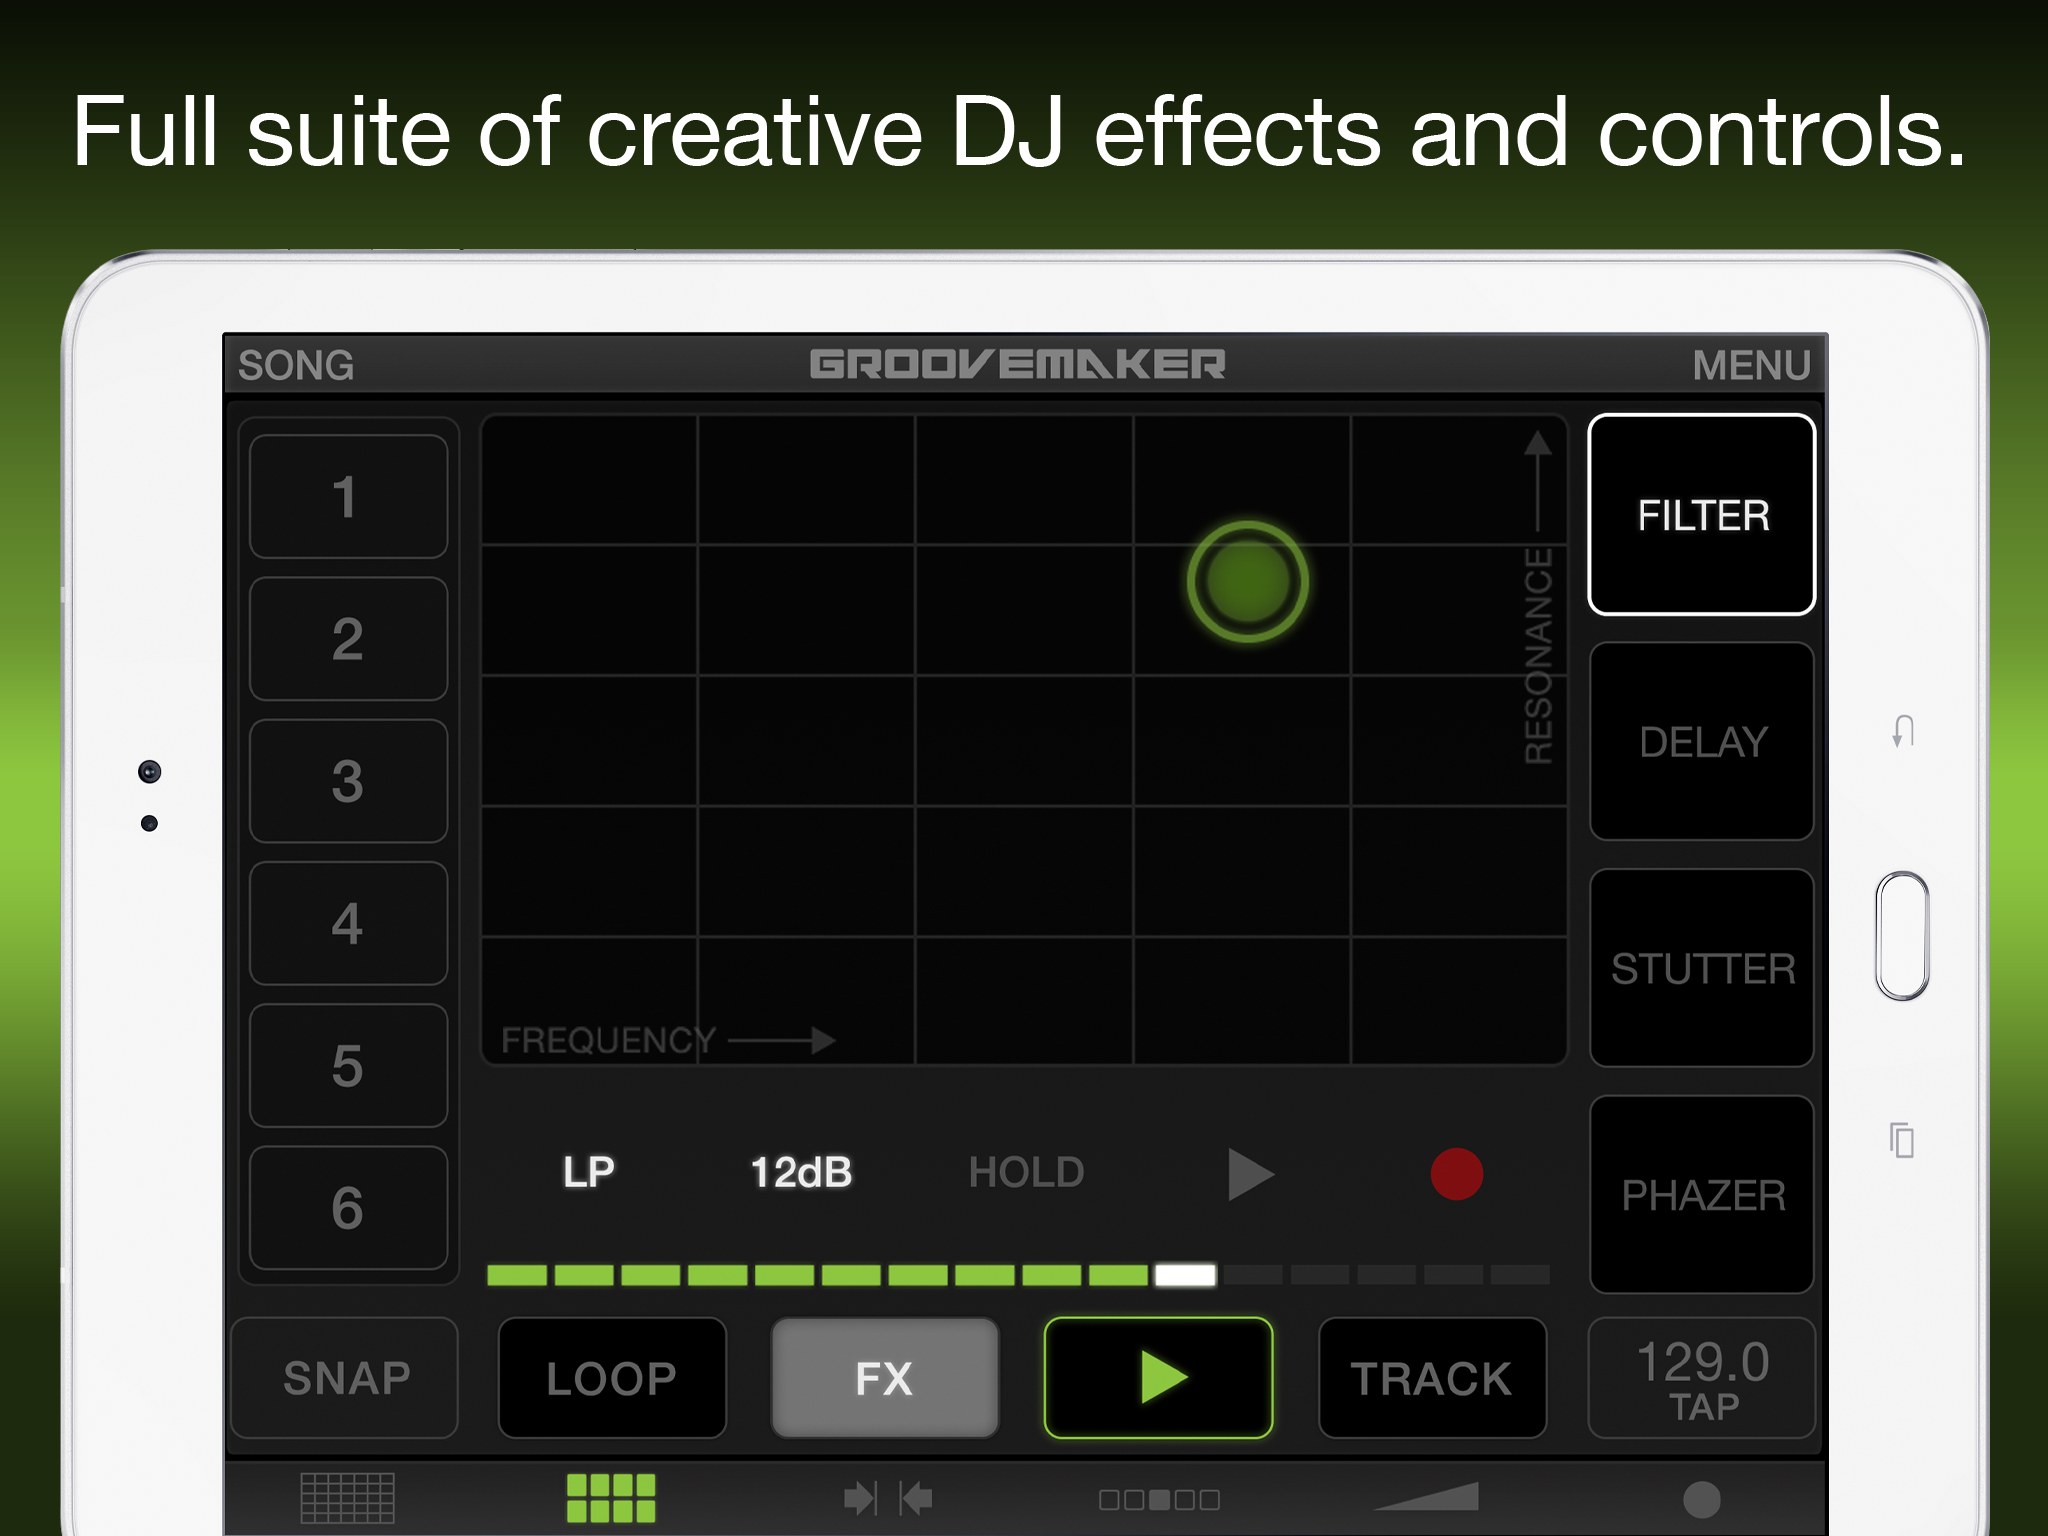Toggle the SNAP button
Image resolution: width=2048 pixels, height=1536 pixels.
tap(345, 1378)
